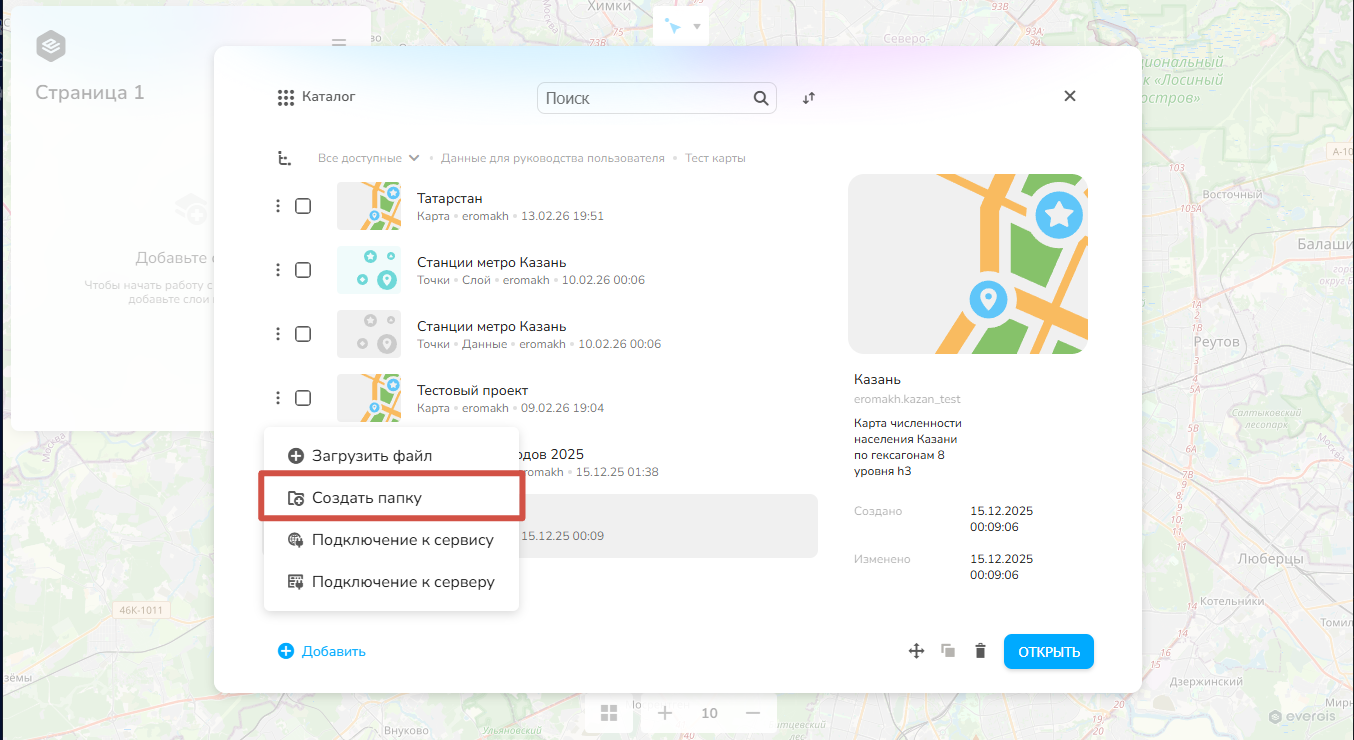Click the Татарстан map thumbnail
1354x740 pixels.
tap(369, 206)
